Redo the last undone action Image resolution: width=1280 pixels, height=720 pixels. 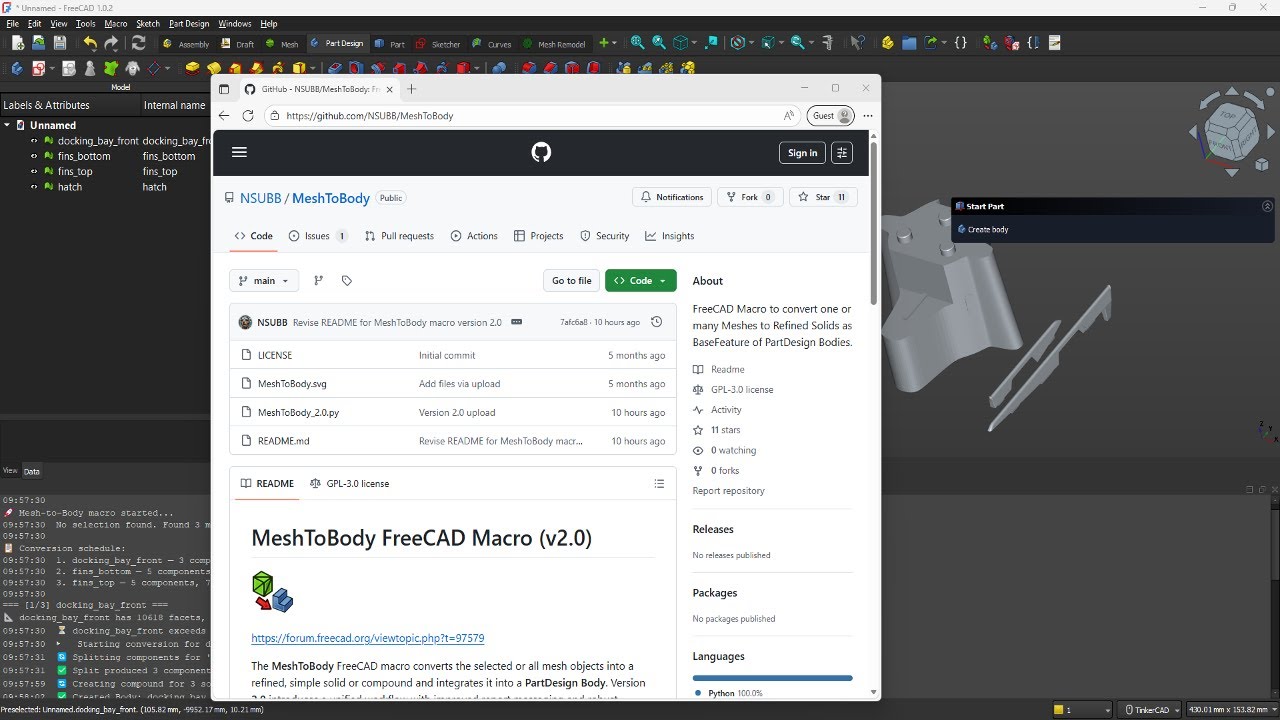(111, 43)
